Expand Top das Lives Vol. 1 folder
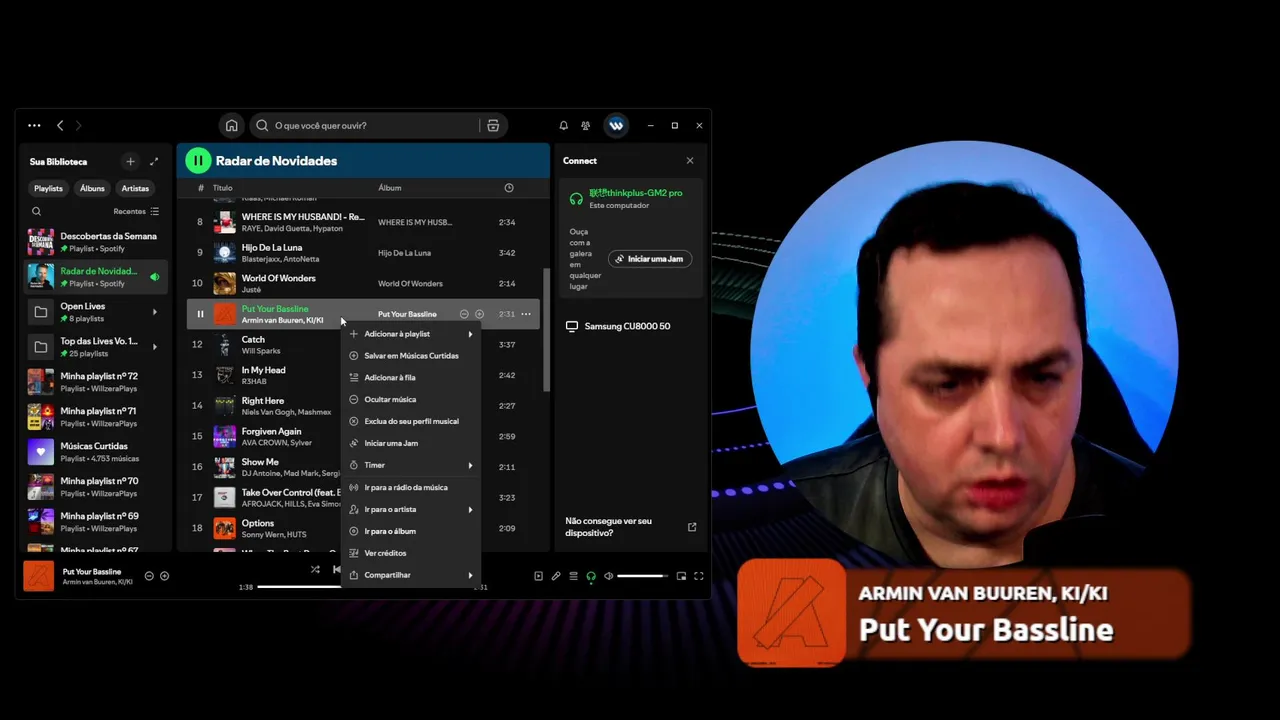The width and height of the screenshot is (1280, 720). click(154, 347)
